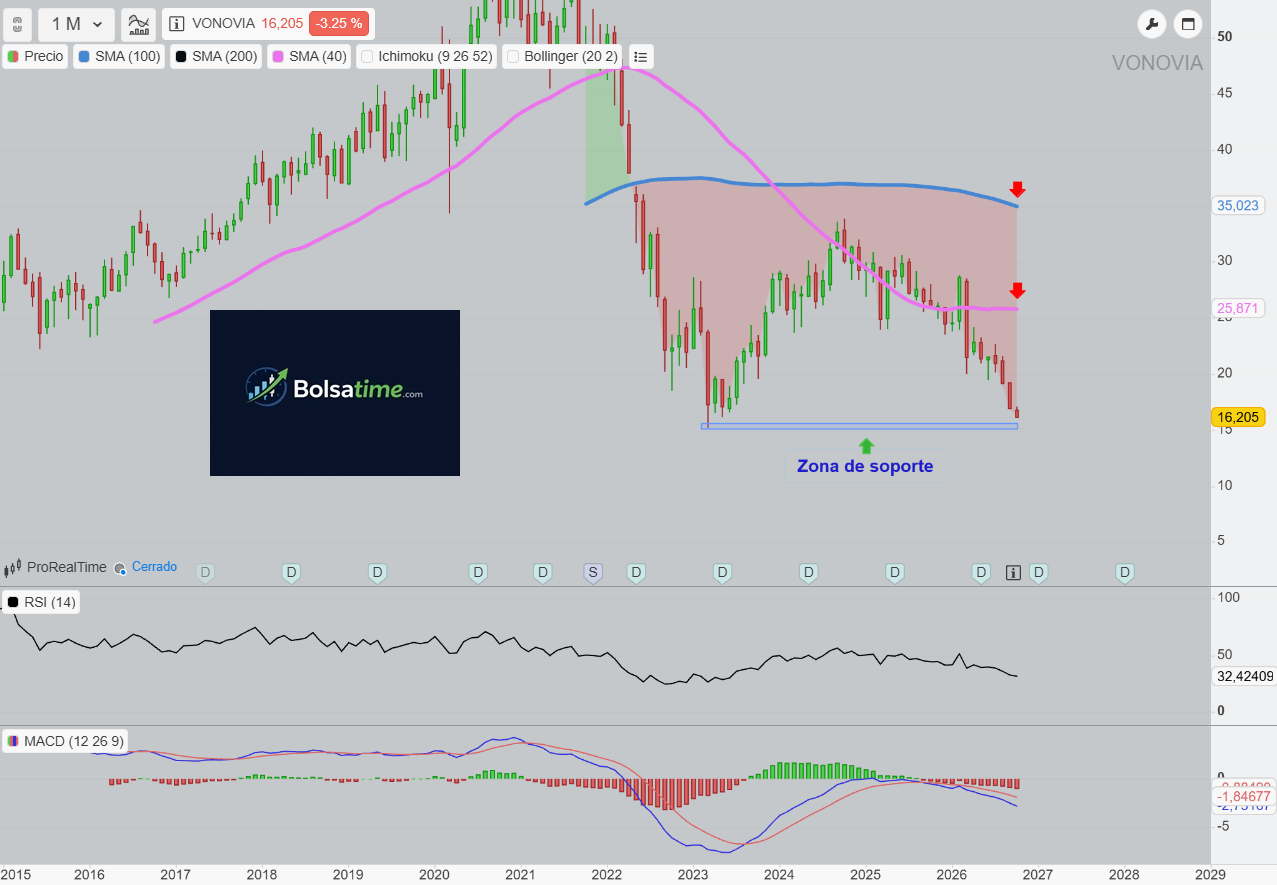Select the S split marker on the timeline
The width and height of the screenshot is (1277, 885).
pos(593,573)
